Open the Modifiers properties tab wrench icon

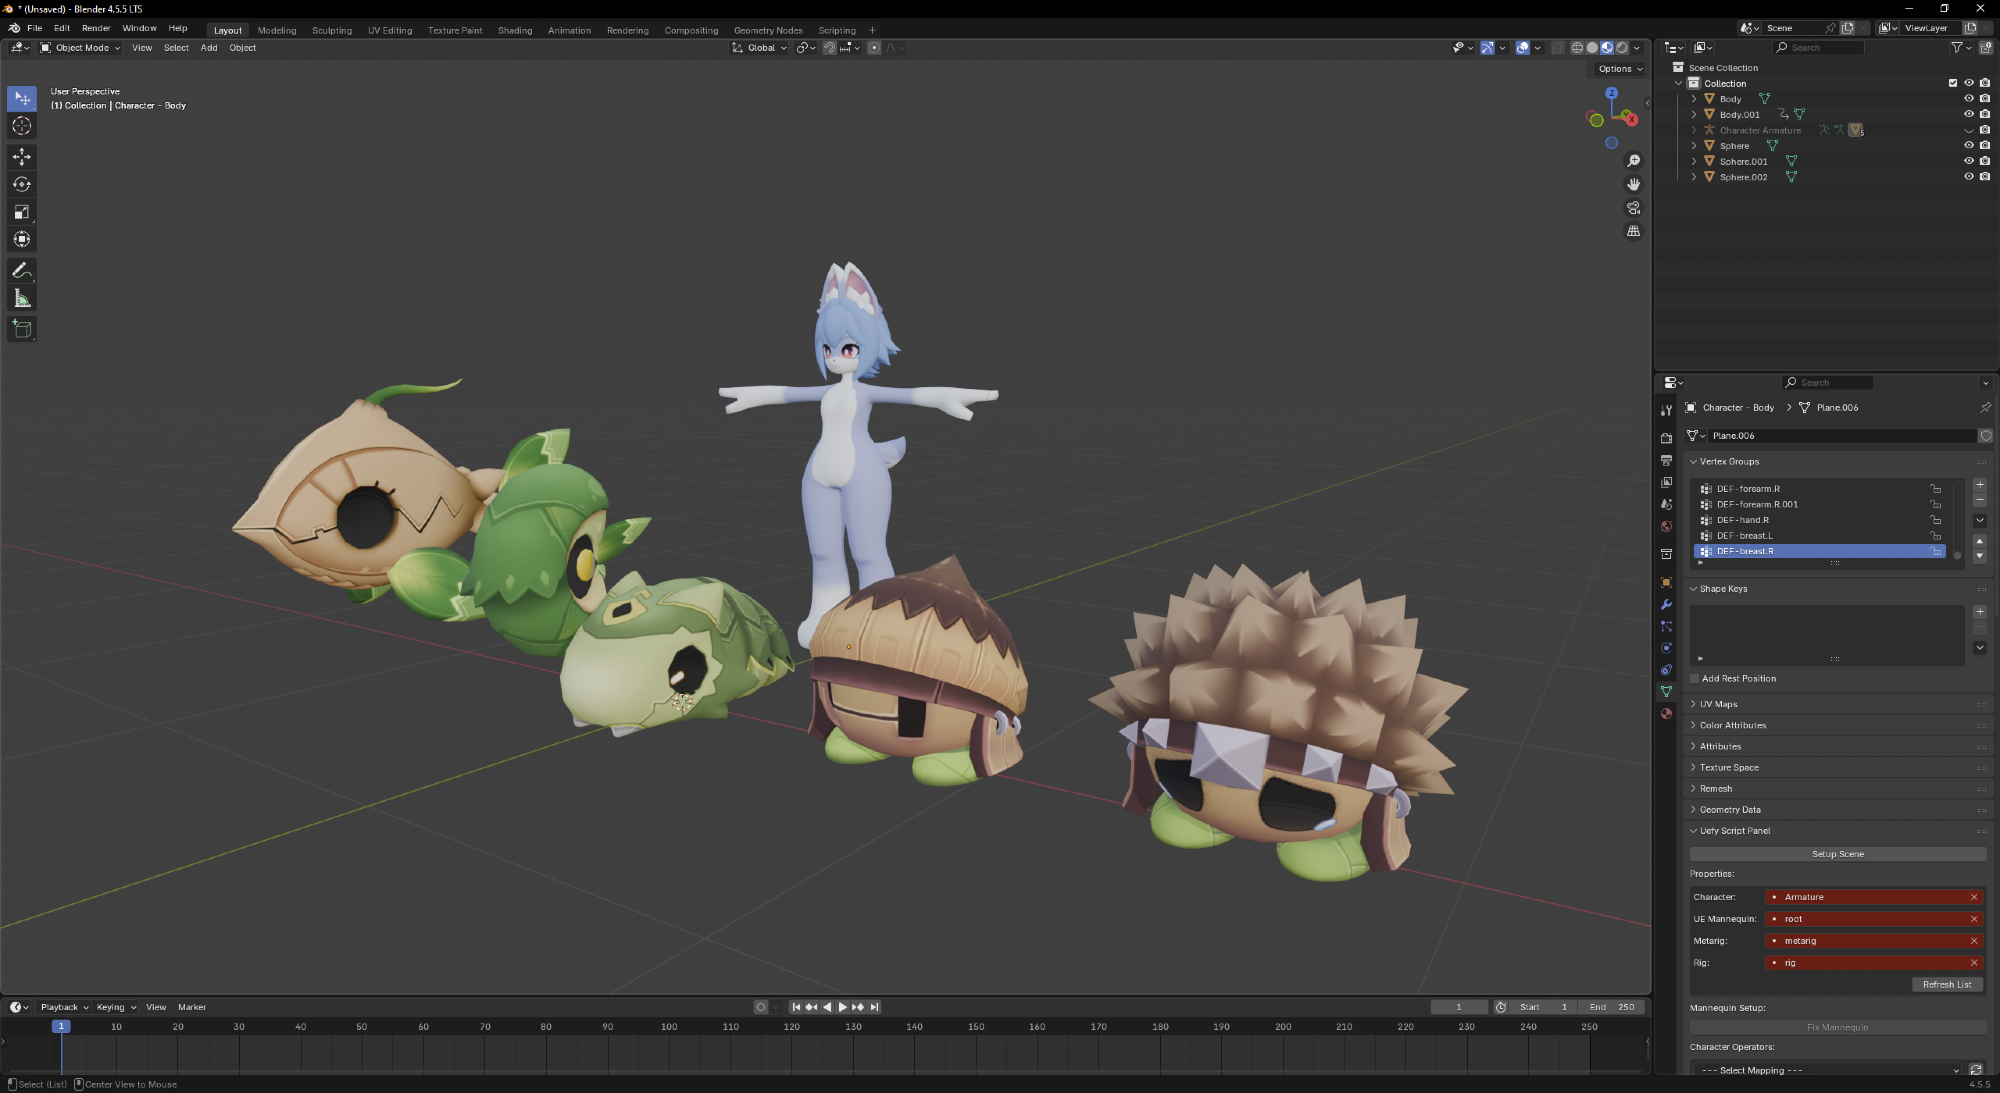[1666, 604]
